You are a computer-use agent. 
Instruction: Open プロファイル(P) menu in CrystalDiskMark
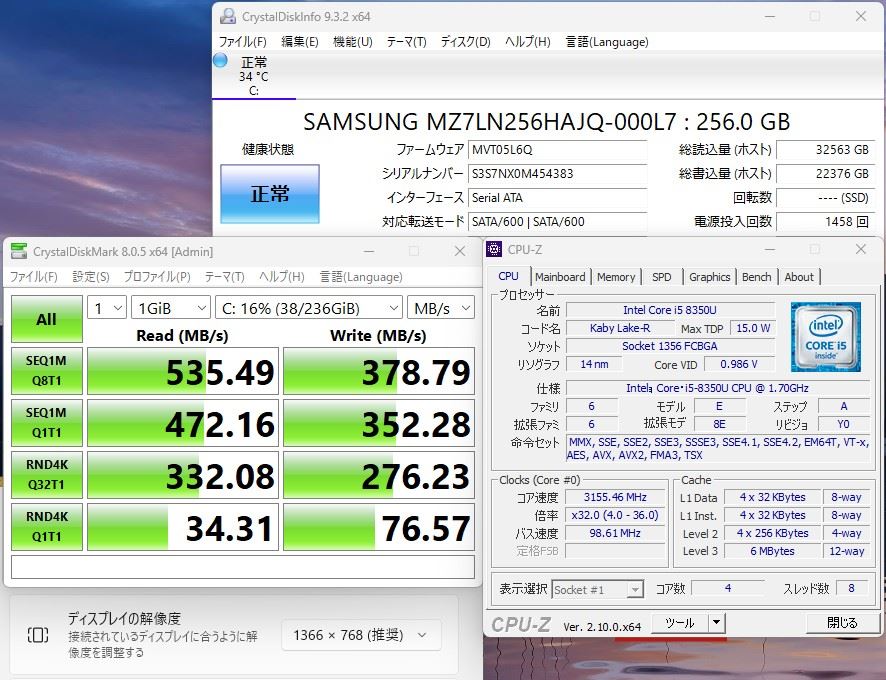(157, 276)
